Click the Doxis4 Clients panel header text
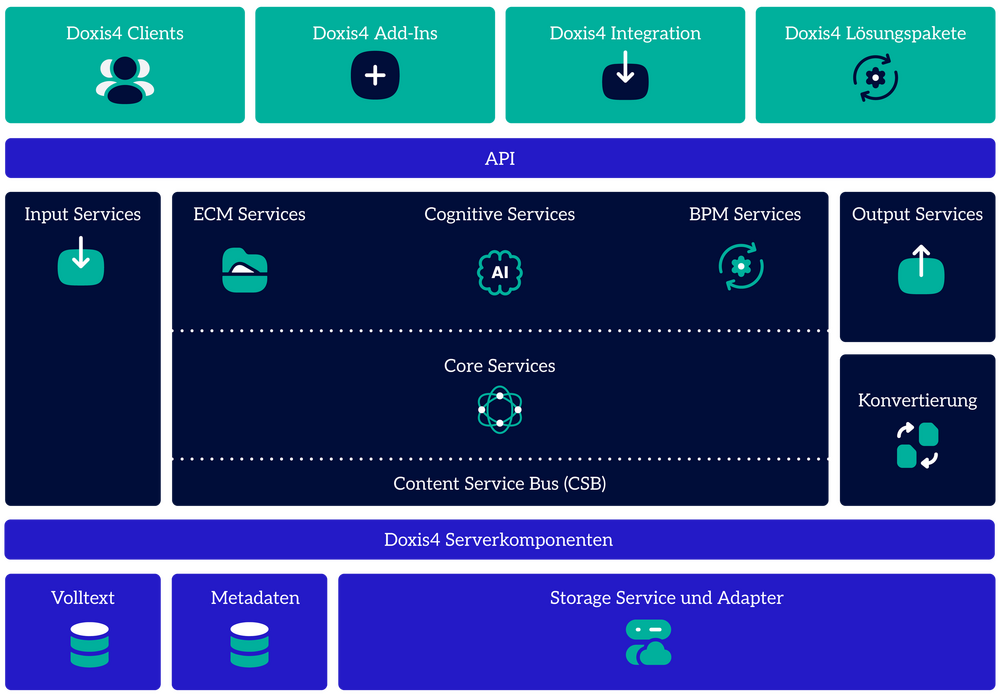 click(124, 32)
